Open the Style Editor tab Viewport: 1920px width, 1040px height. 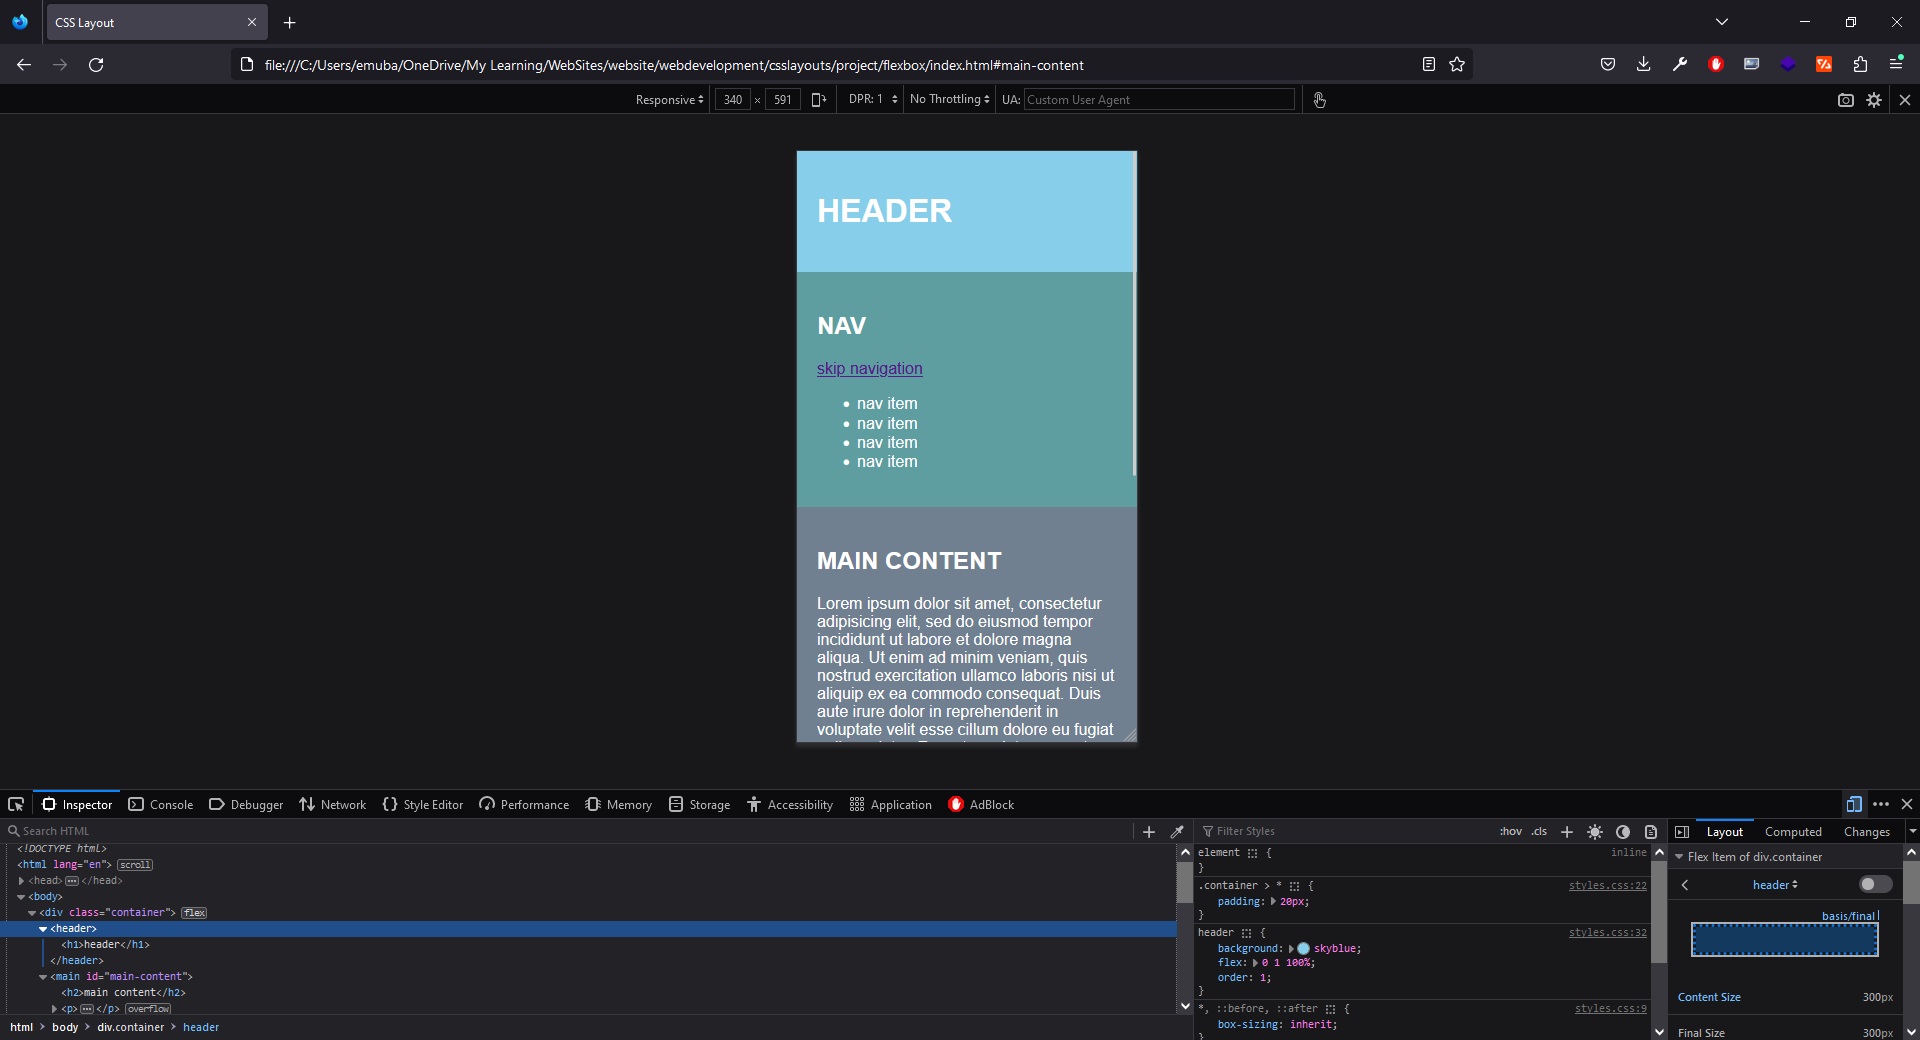point(423,804)
